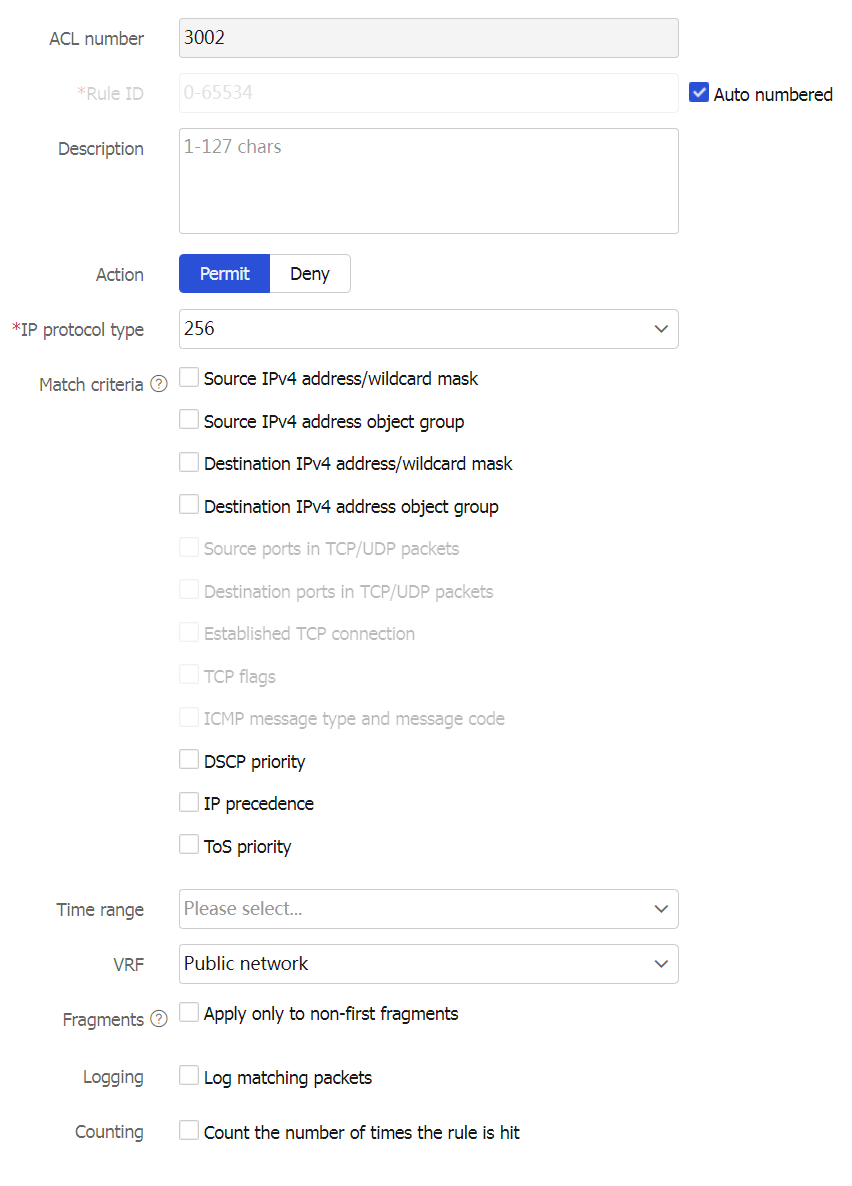The image size is (852, 1186).
Task: Check the IP precedence box
Action: pyautogui.click(x=189, y=803)
